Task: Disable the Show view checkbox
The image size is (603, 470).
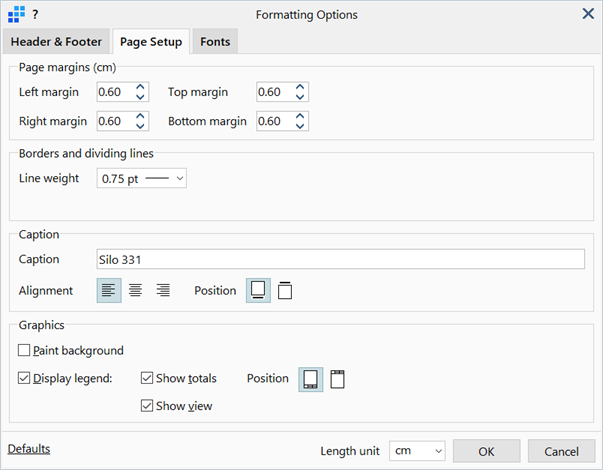Action: (x=147, y=406)
